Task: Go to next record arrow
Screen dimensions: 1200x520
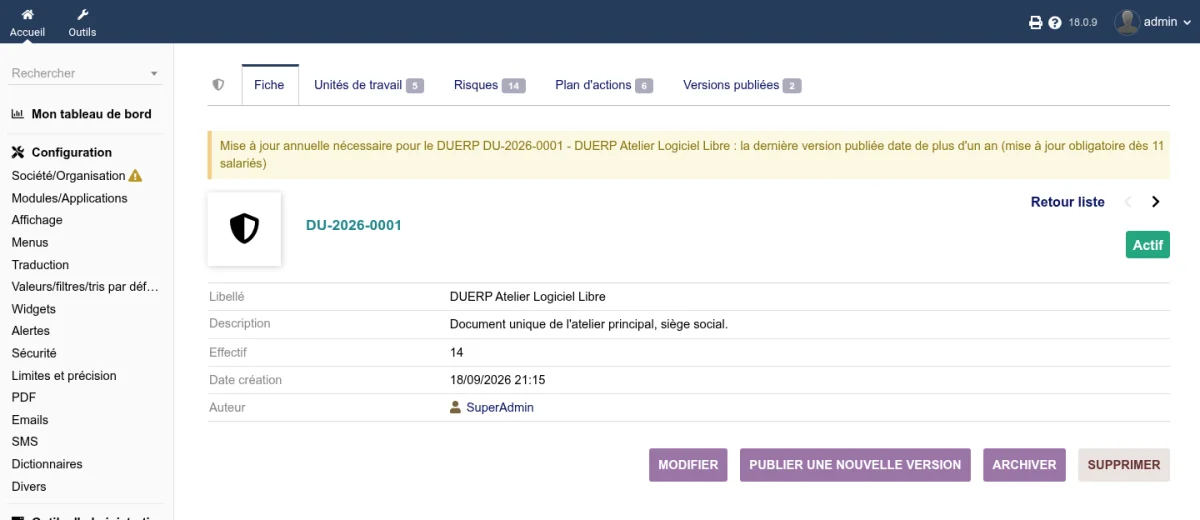Action: (x=1156, y=202)
